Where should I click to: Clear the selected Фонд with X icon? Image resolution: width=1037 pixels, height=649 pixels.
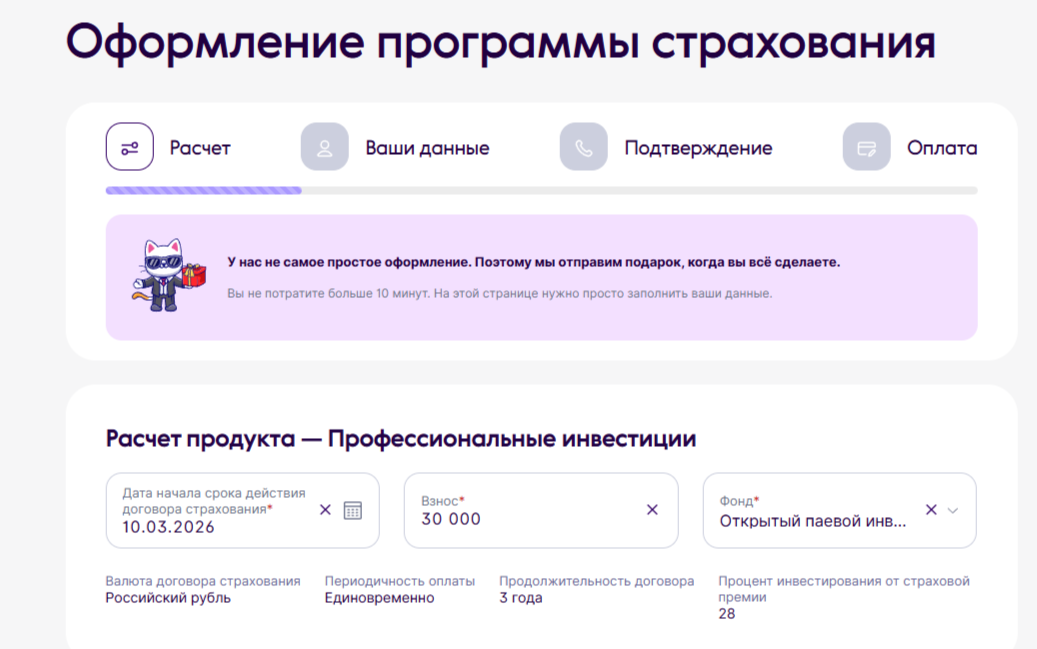[931, 510]
